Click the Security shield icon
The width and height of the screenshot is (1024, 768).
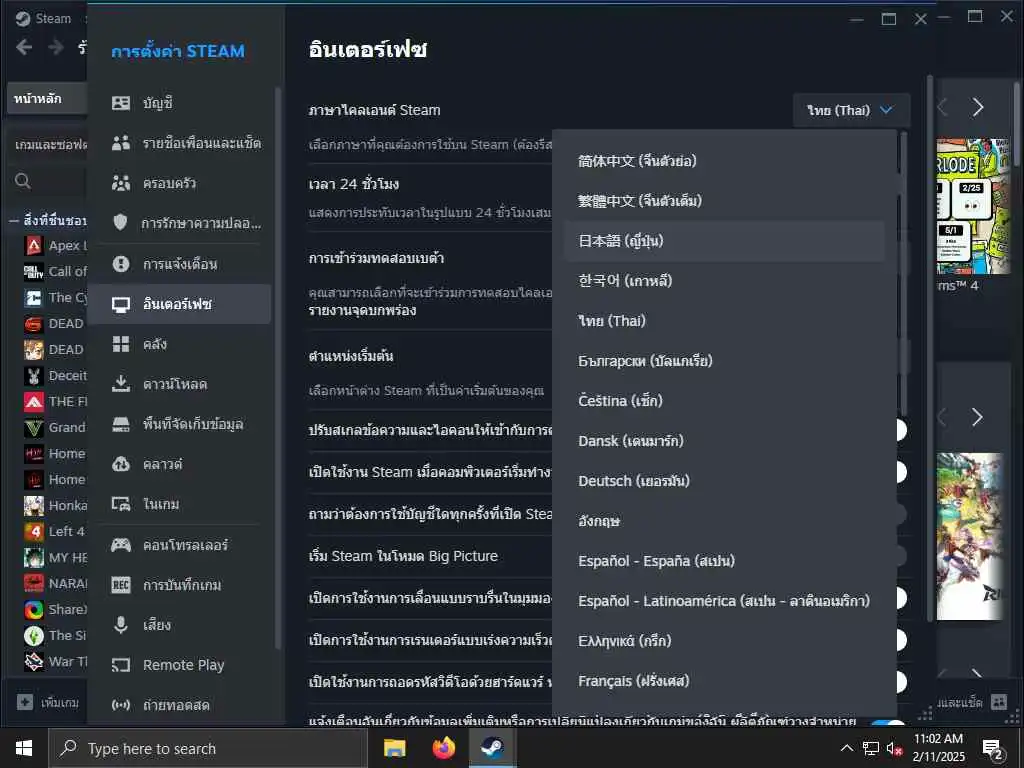(121, 223)
